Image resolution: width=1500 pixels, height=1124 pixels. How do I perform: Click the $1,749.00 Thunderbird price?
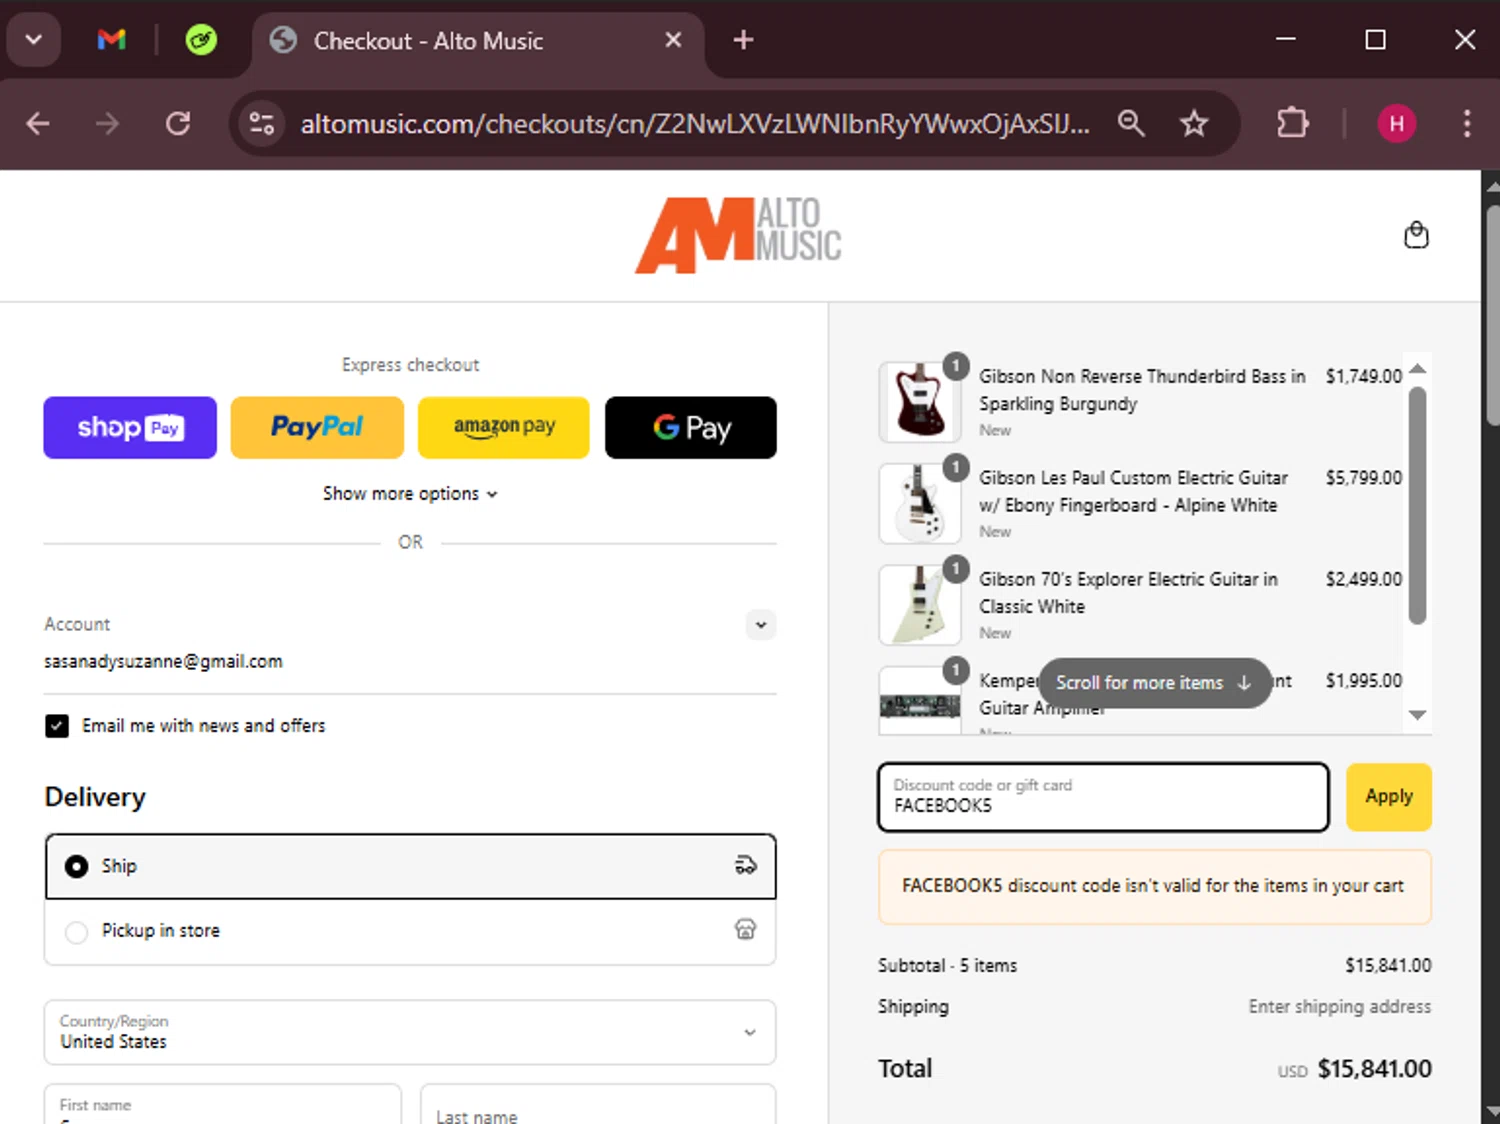coord(1364,377)
